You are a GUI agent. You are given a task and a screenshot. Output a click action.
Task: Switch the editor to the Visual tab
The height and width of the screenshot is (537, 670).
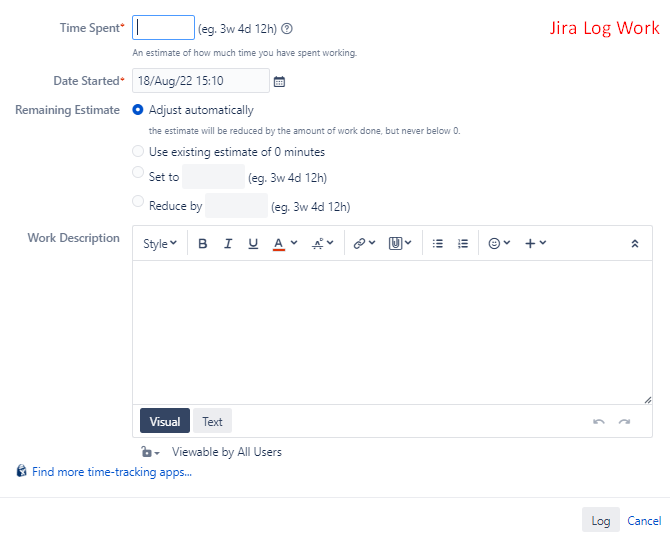click(x=165, y=421)
